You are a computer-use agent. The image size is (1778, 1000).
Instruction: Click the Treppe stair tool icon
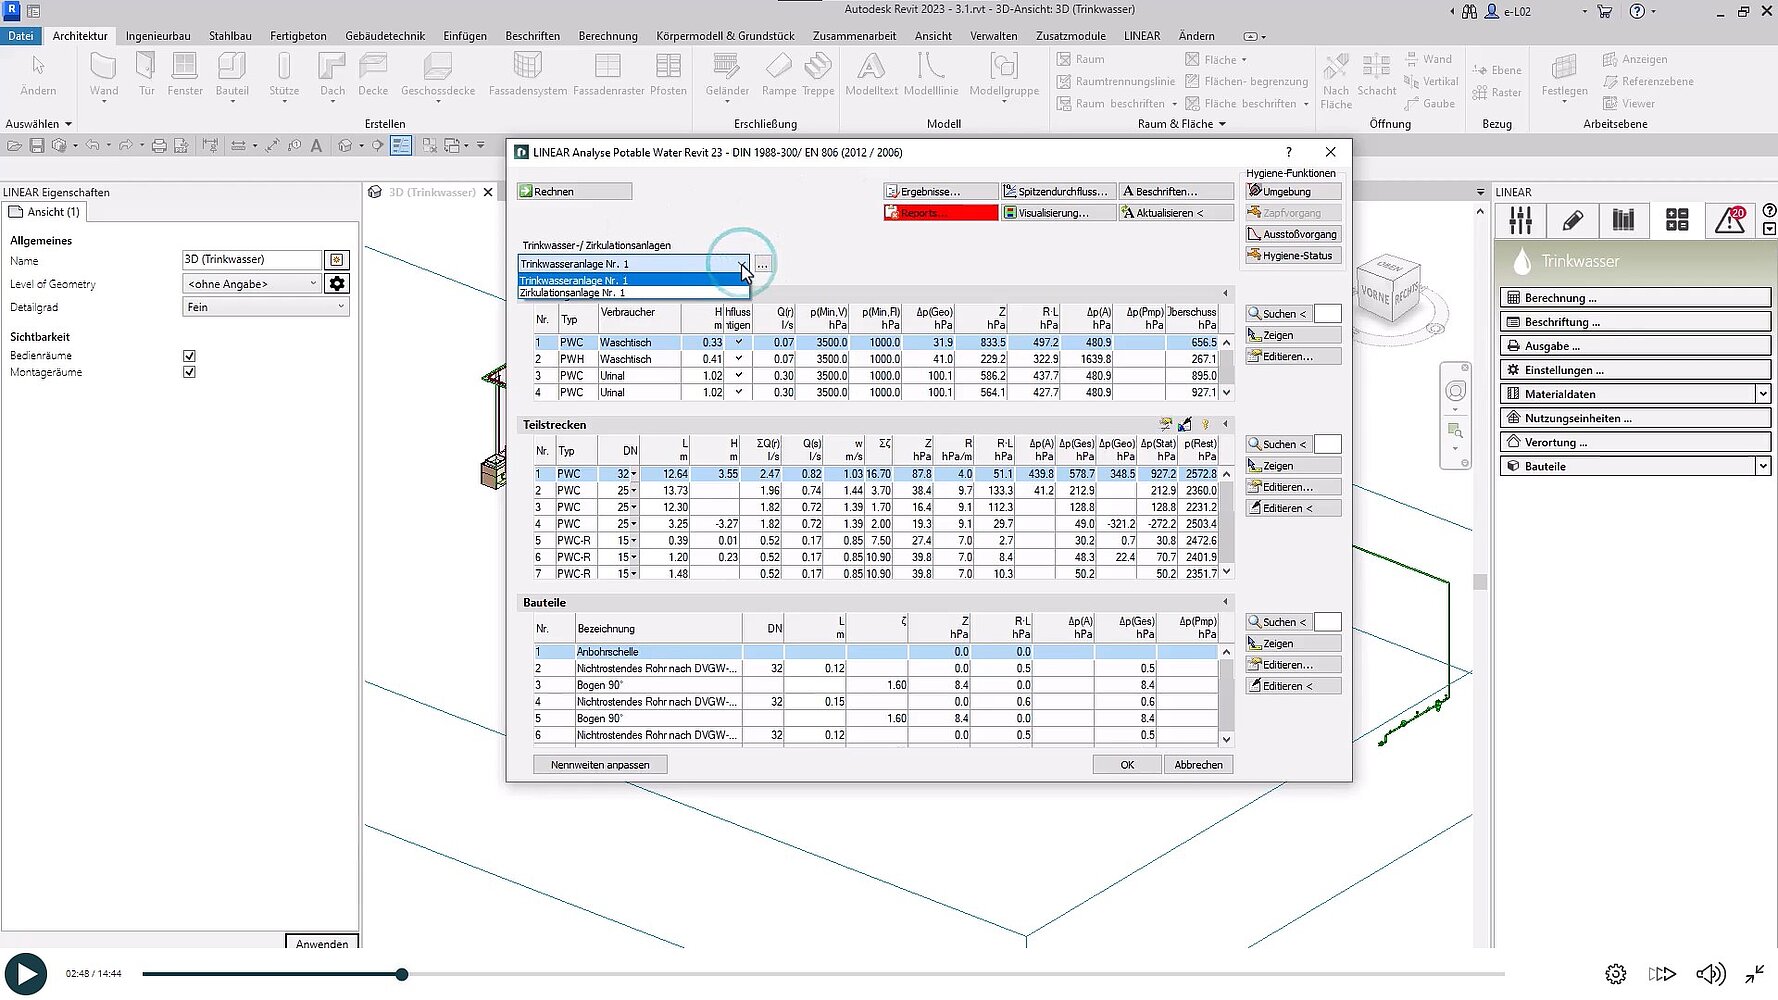[817, 75]
